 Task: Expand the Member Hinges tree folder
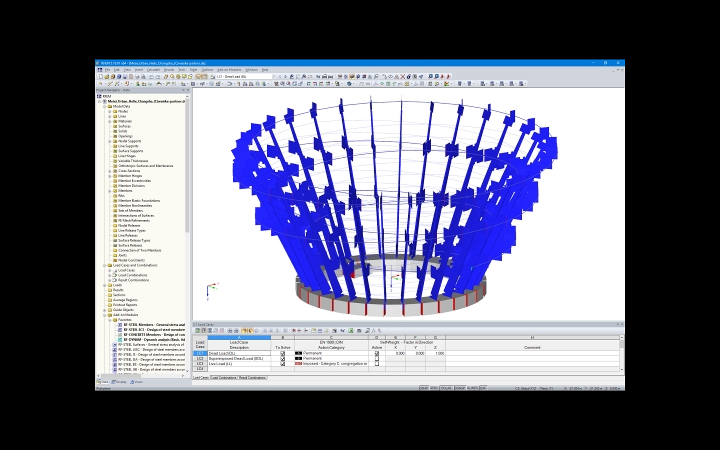tap(110, 176)
